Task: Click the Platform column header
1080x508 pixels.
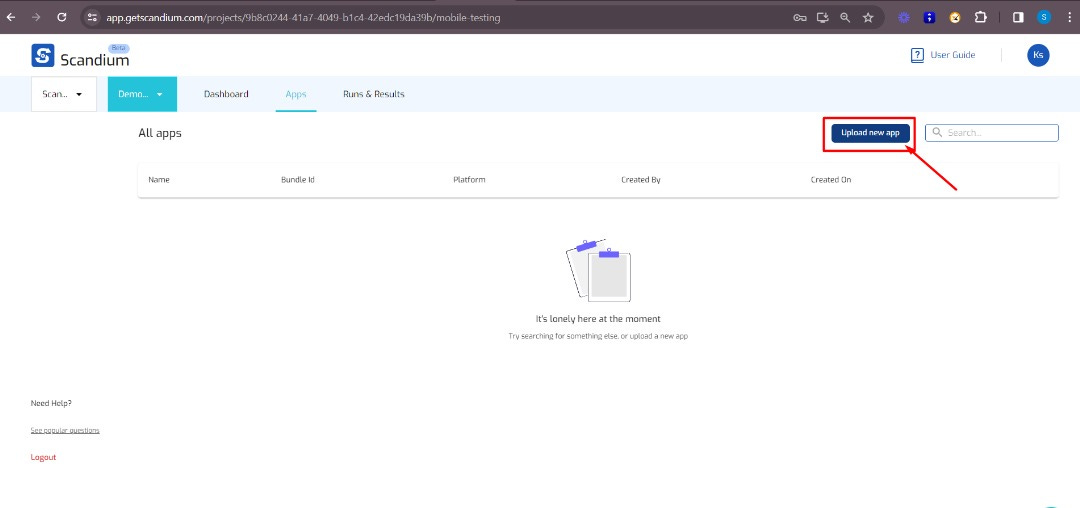Action: coord(469,180)
